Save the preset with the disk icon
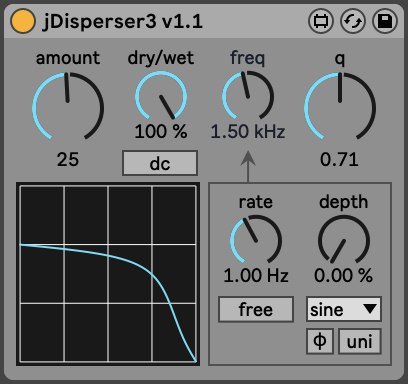This screenshot has height=384, width=408. point(385,21)
